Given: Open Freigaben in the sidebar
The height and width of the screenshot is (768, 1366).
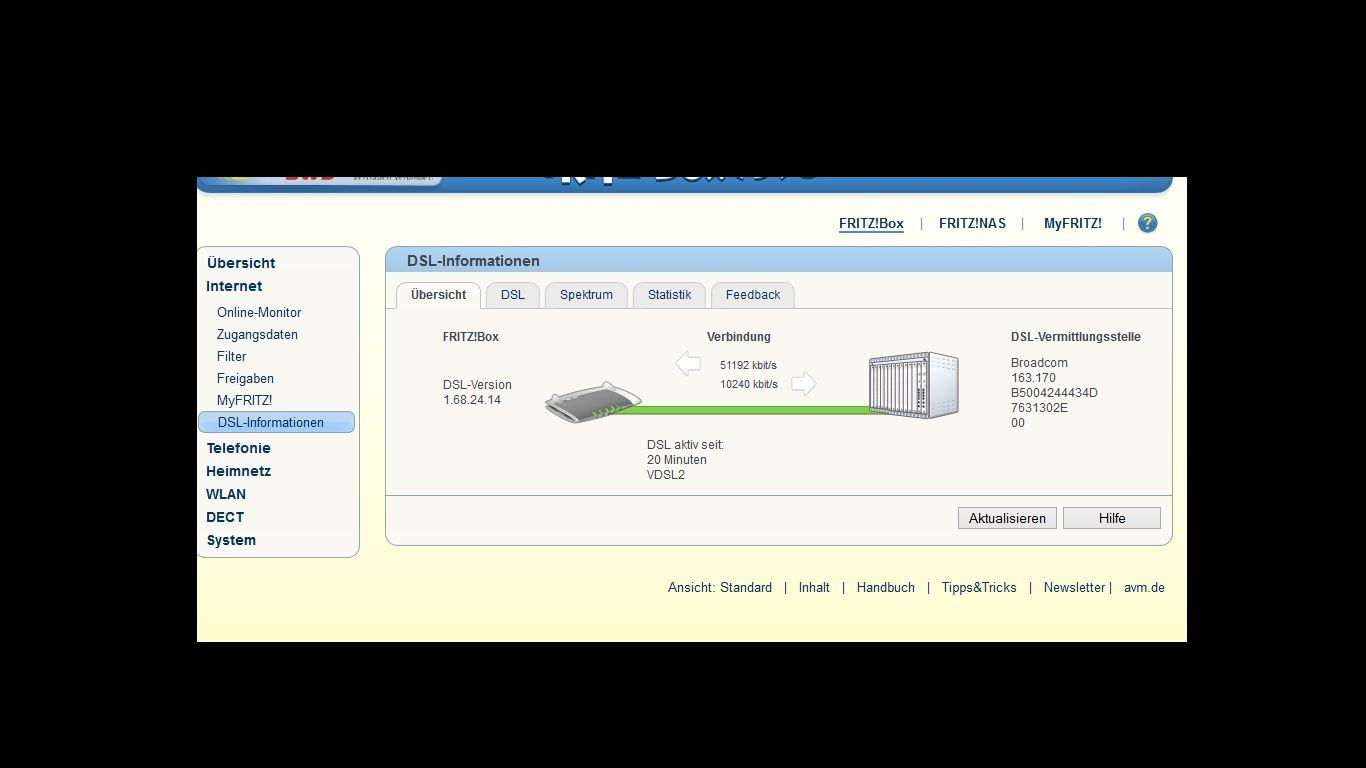Looking at the screenshot, I should 245,378.
